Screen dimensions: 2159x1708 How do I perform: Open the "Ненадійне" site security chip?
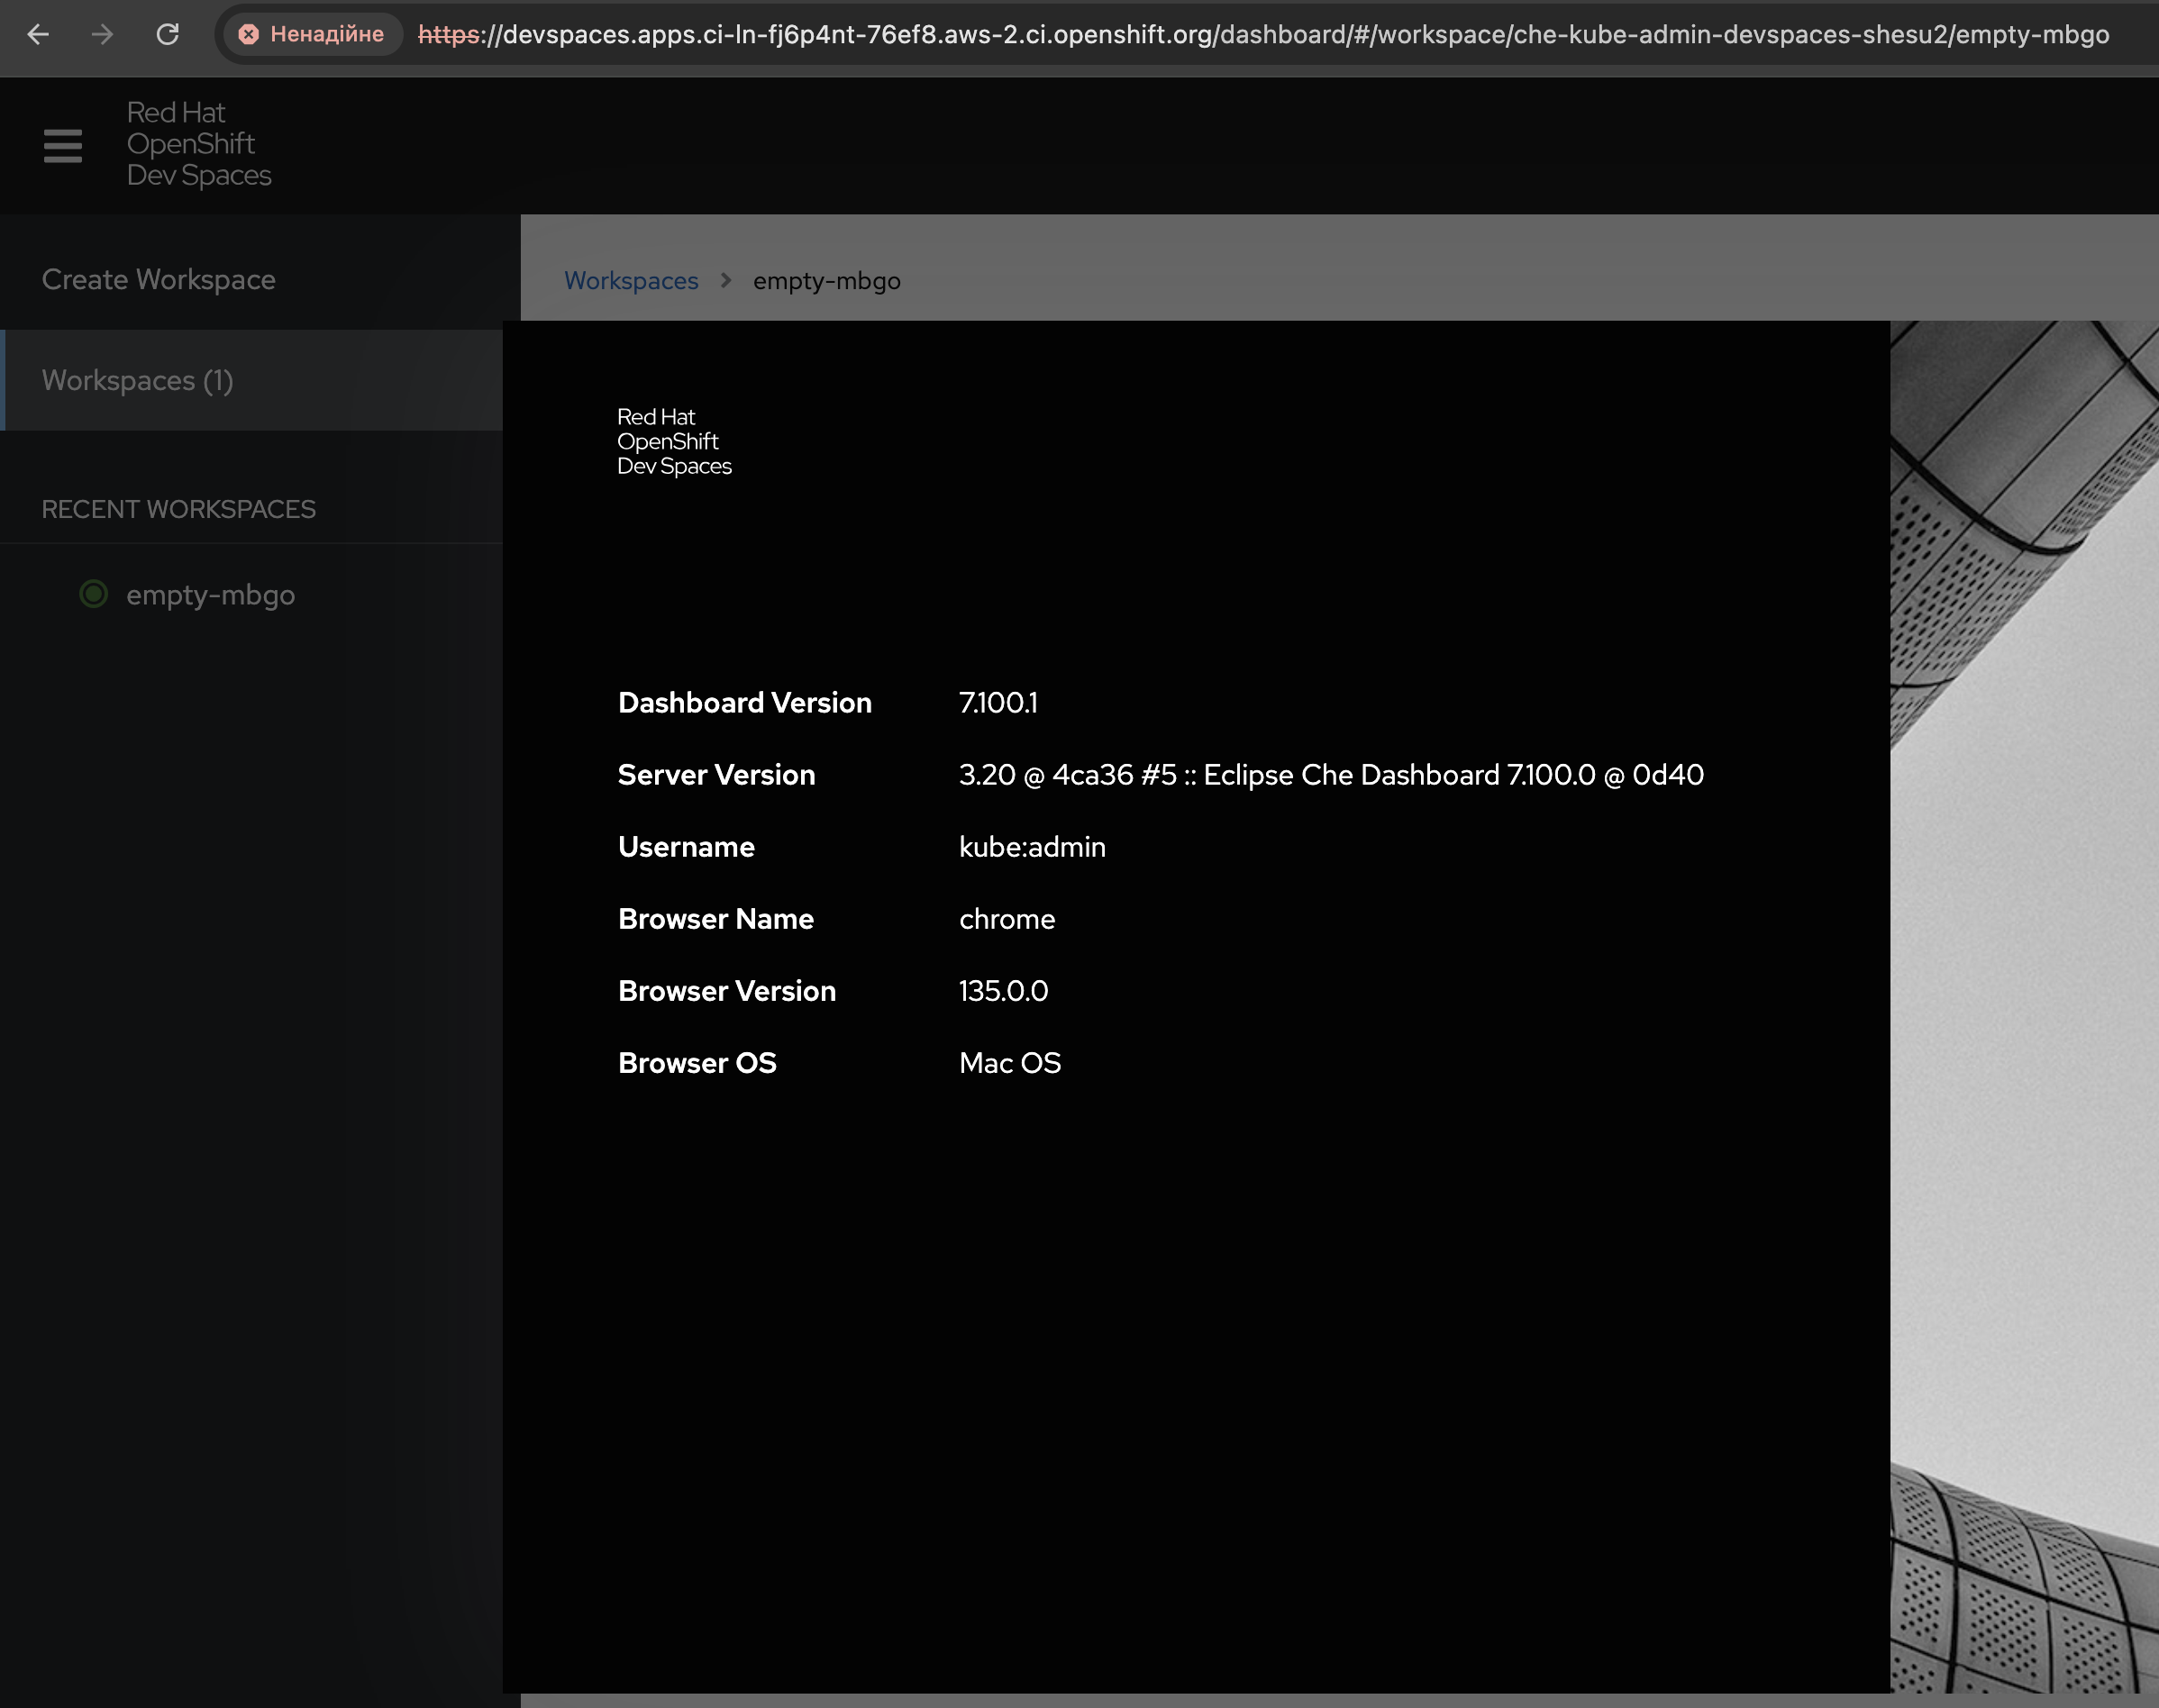coord(311,34)
